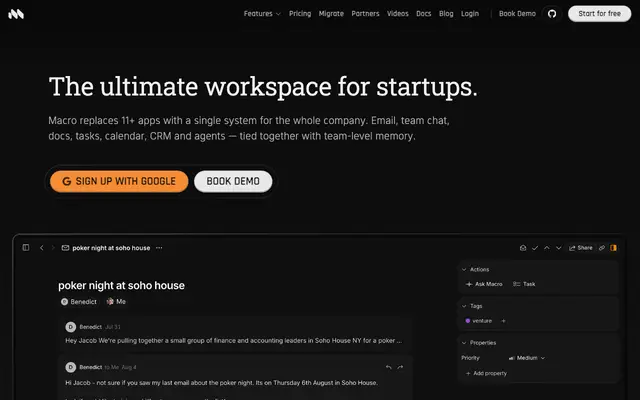
Task: Click Sign Up With Google button
Action: pos(119,181)
